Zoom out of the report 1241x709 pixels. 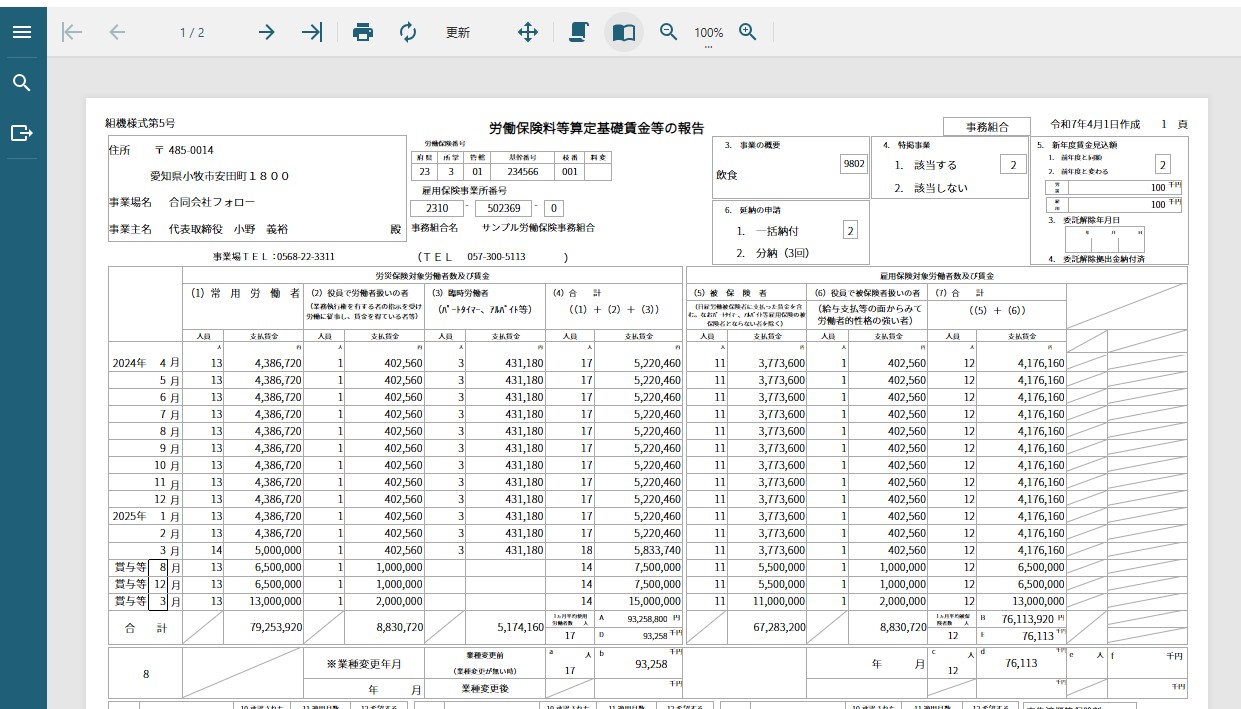pos(669,32)
